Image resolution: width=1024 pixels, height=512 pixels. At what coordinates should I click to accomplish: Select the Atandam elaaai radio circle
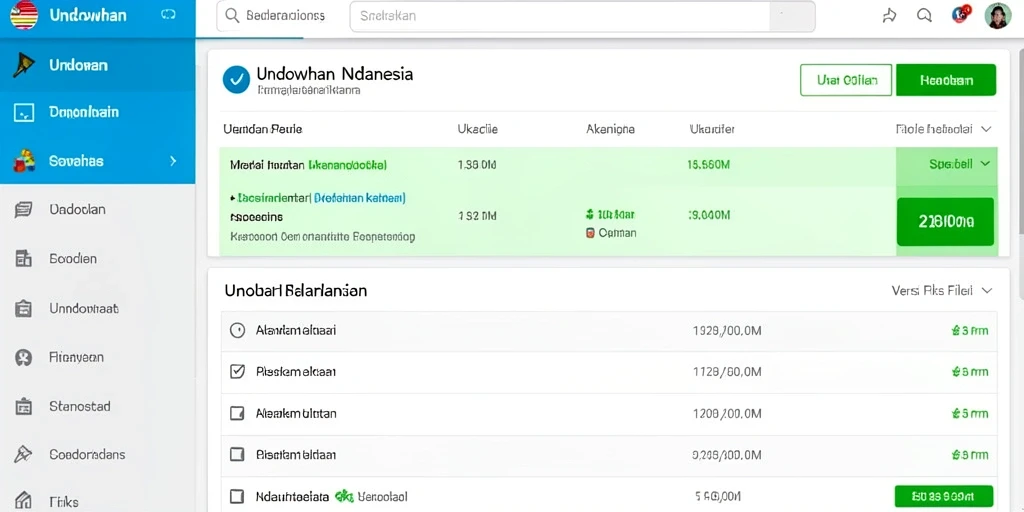238,330
